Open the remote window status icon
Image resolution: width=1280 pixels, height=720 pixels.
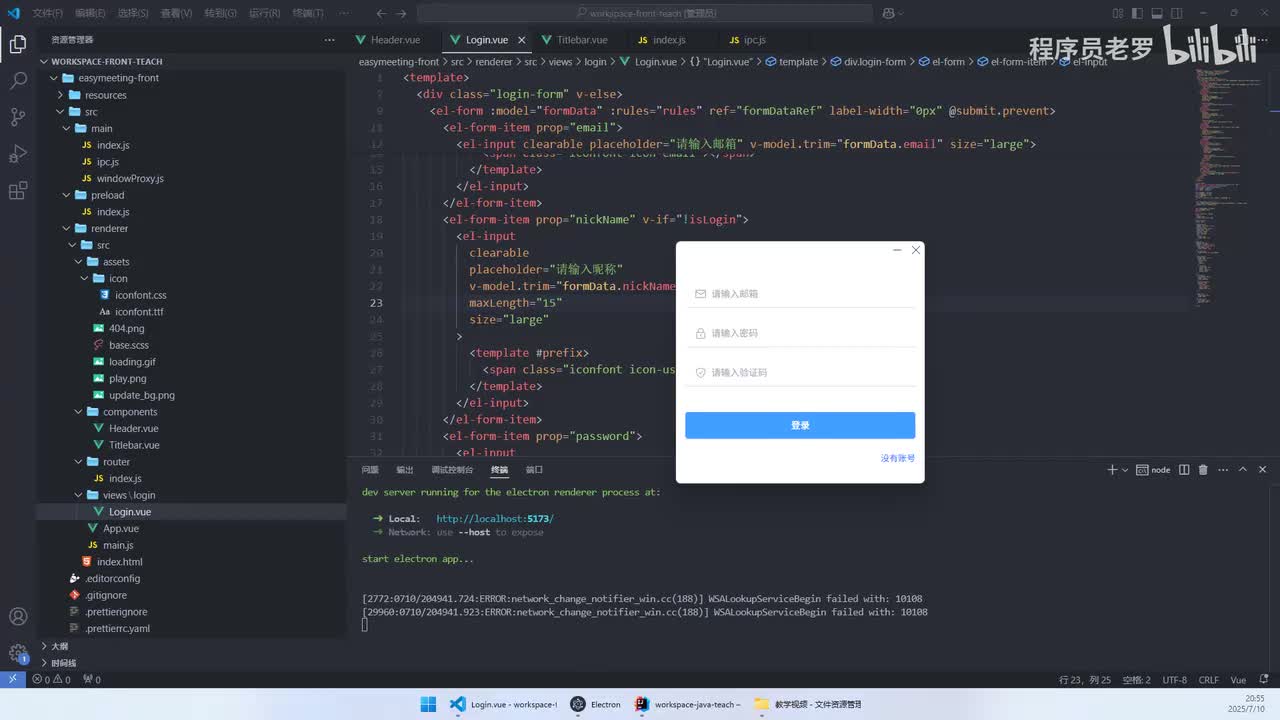coord(12,679)
